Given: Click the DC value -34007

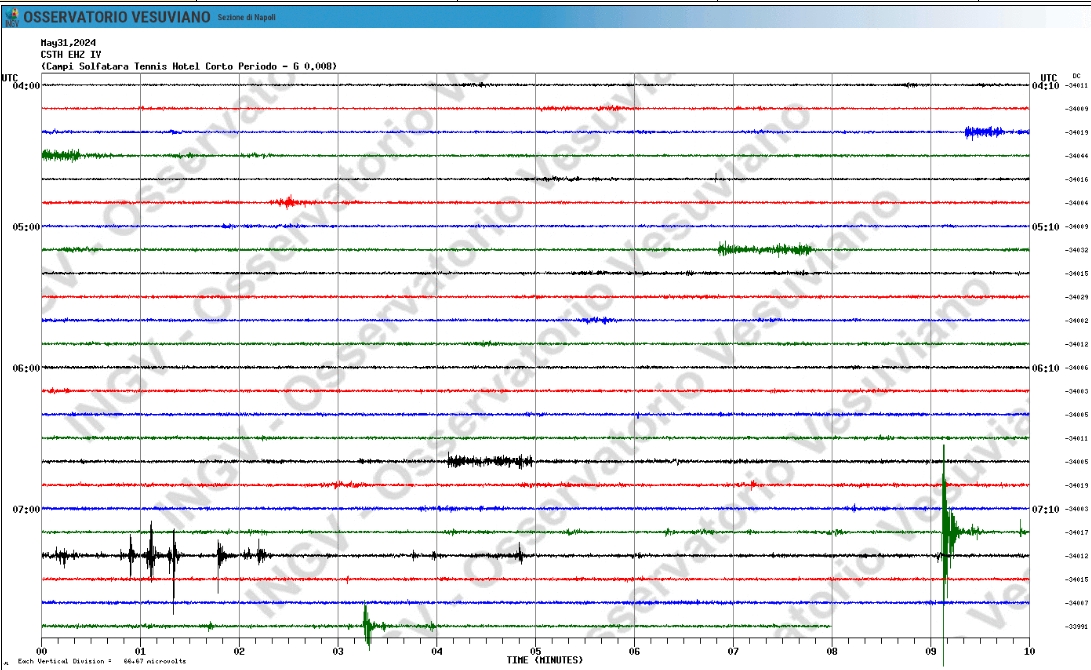Looking at the screenshot, I should [1077, 603].
